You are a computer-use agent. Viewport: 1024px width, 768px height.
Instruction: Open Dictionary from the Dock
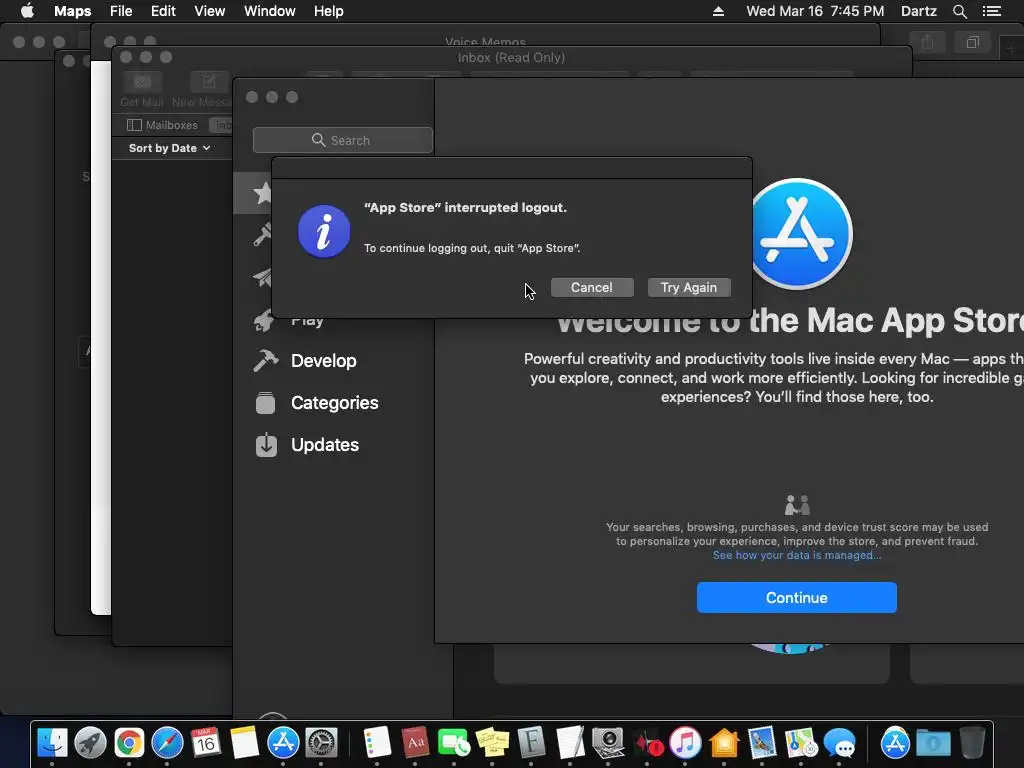click(x=415, y=743)
